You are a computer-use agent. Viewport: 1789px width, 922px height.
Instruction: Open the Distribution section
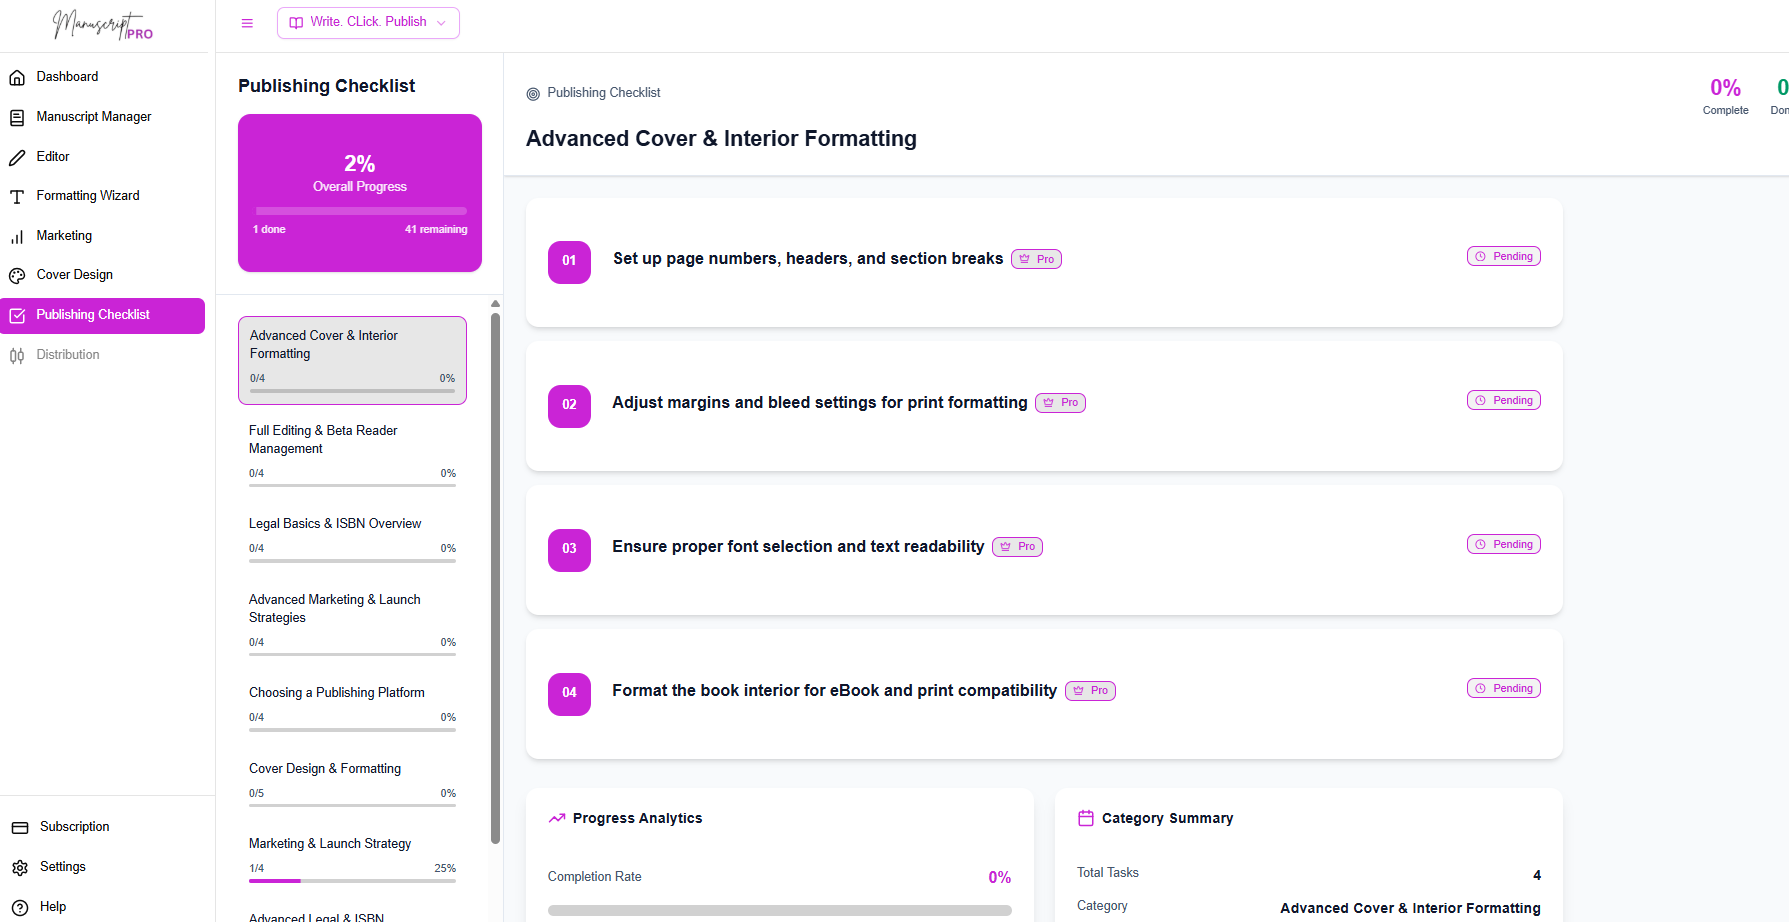pyautogui.click(x=67, y=354)
